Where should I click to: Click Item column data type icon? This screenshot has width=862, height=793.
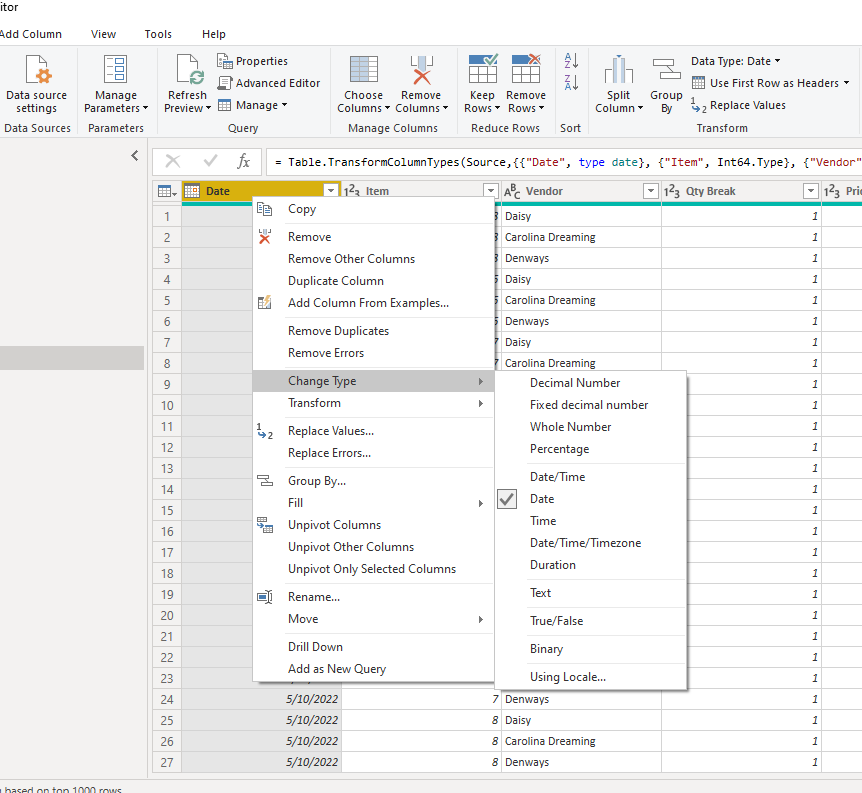point(351,191)
